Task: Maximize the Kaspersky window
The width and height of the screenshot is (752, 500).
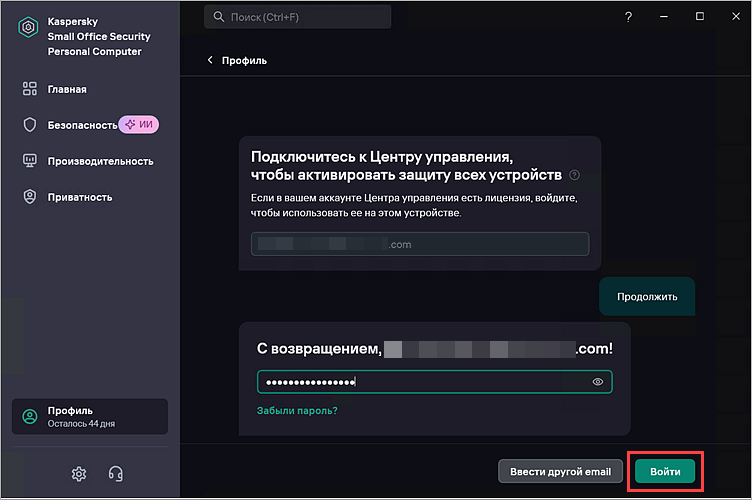Action: tap(700, 17)
